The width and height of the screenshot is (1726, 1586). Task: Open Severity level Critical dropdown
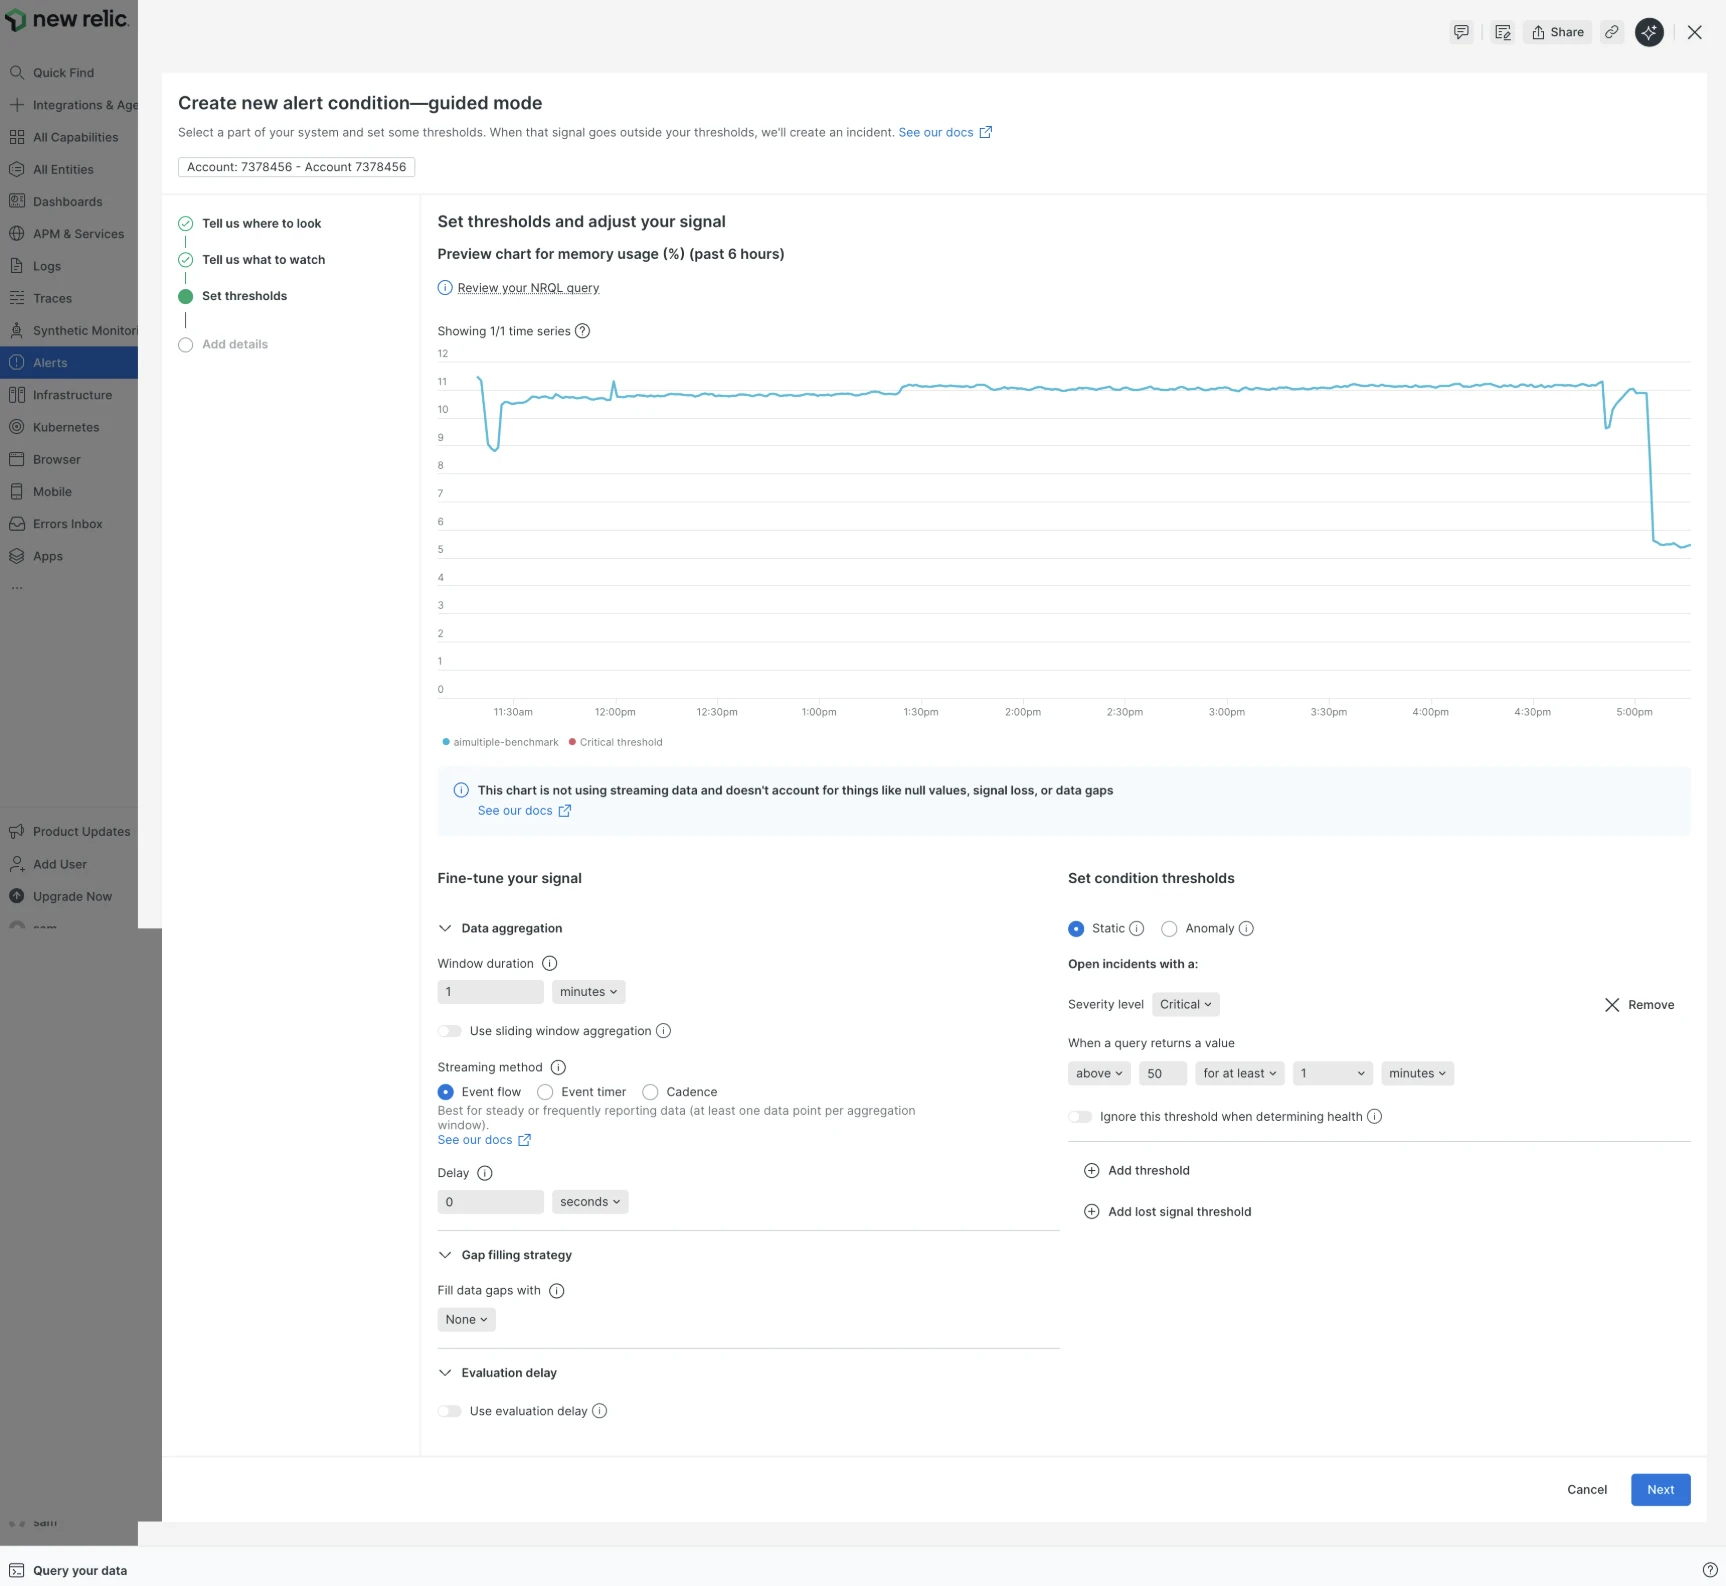point(1186,1005)
